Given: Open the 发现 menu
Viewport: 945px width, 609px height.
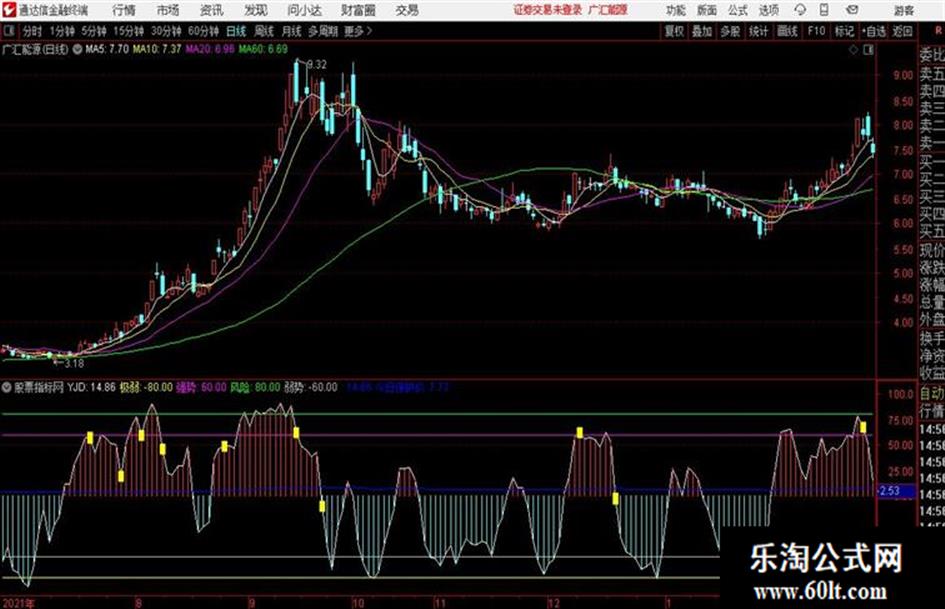Looking at the screenshot, I should pos(256,10).
